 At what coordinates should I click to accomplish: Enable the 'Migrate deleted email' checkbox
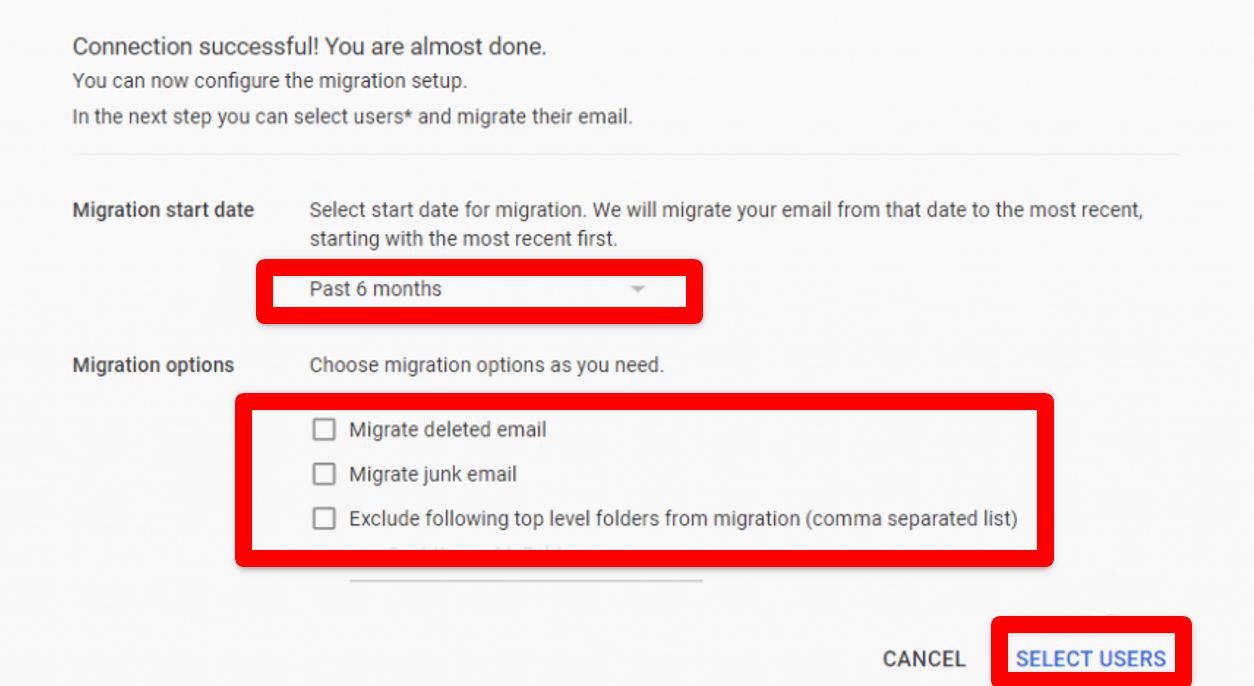(x=323, y=429)
